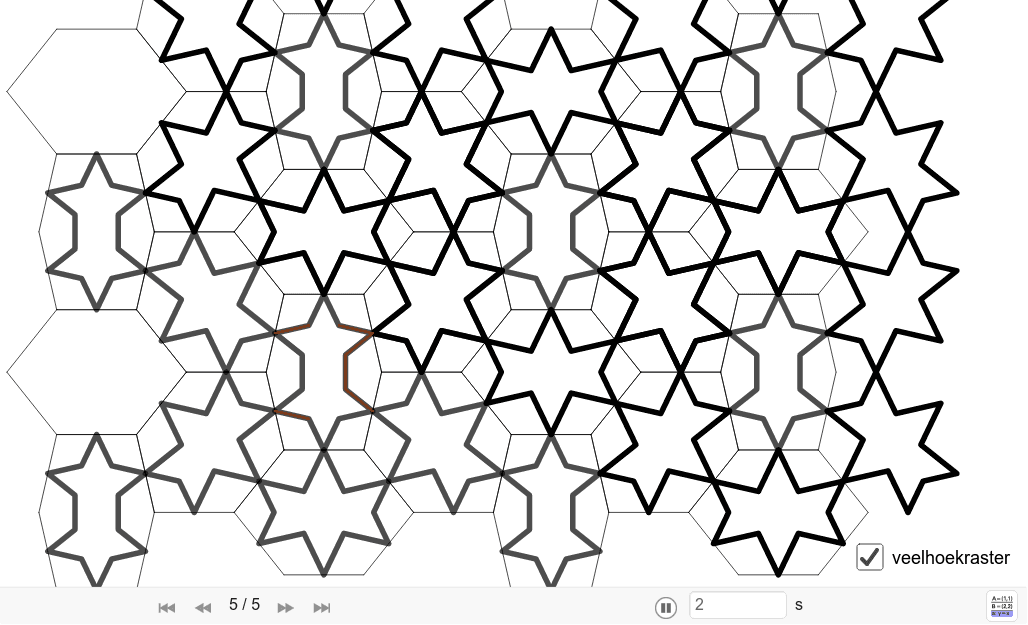The height and width of the screenshot is (625, 1028).
Task: Click the 5/5 step counter label
Action: [243, 604]
